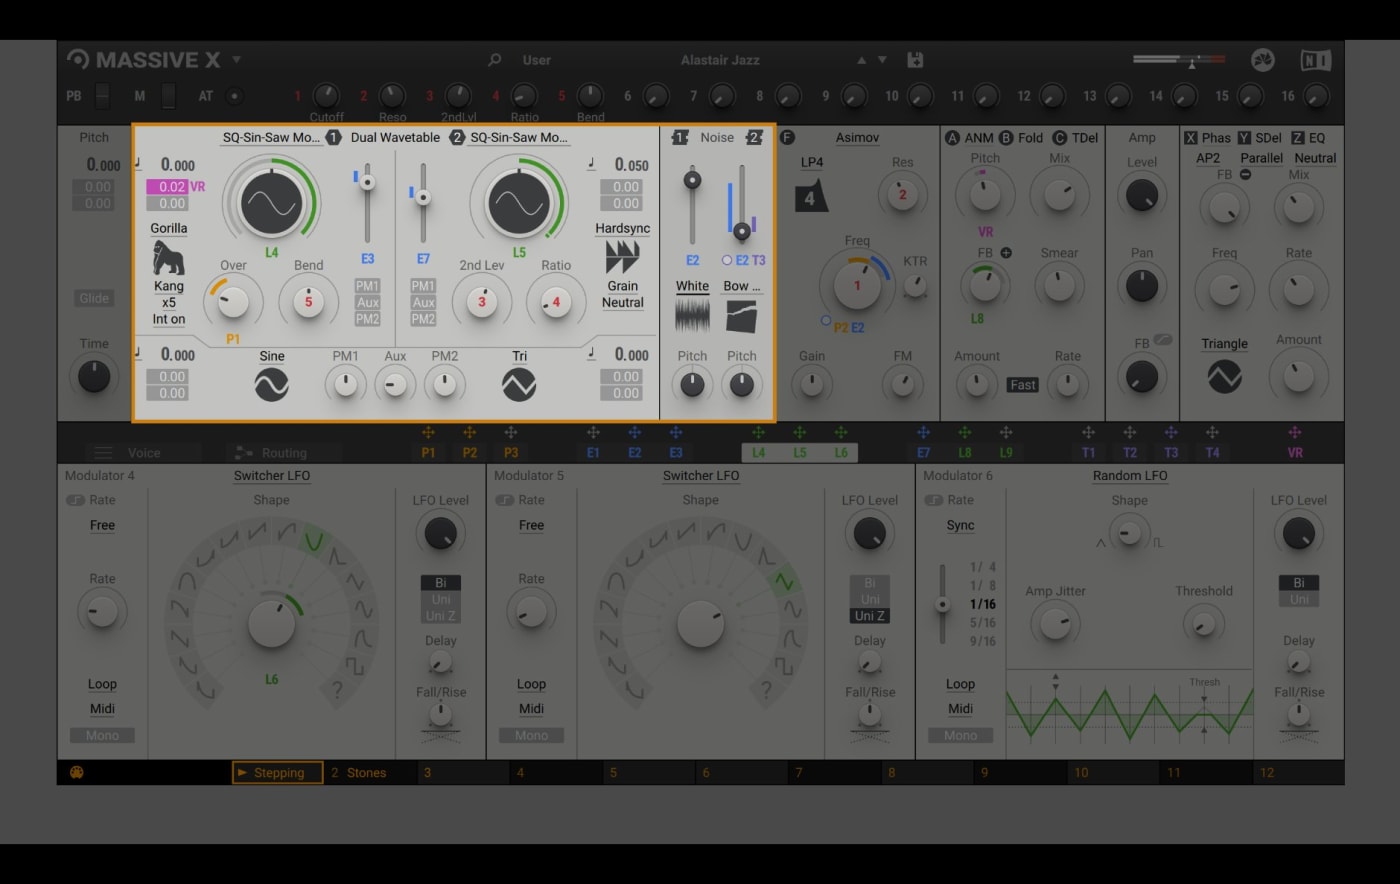Open oscillator 2 wavetable menu SQ-Sin-Saw
Viewport: 1400px width, 884px height.
point(519,137)
